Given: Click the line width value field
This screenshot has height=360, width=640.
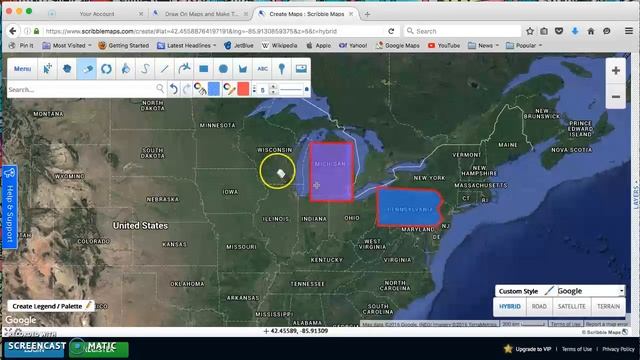Looking at the screenshot, I should click(x=263, y=89).
